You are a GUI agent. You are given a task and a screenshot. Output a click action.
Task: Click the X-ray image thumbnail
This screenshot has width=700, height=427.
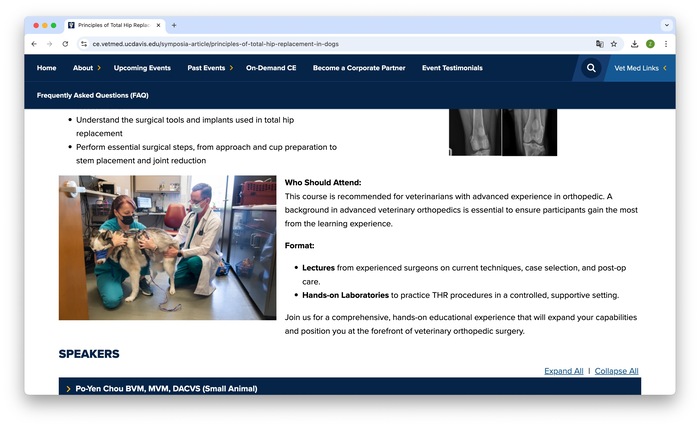pyautogui.click(x=503, y=132)
